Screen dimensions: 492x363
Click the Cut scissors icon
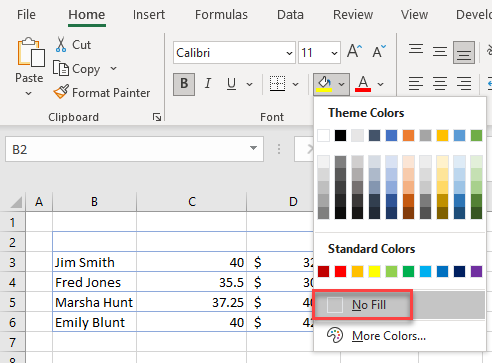point(61,44)
